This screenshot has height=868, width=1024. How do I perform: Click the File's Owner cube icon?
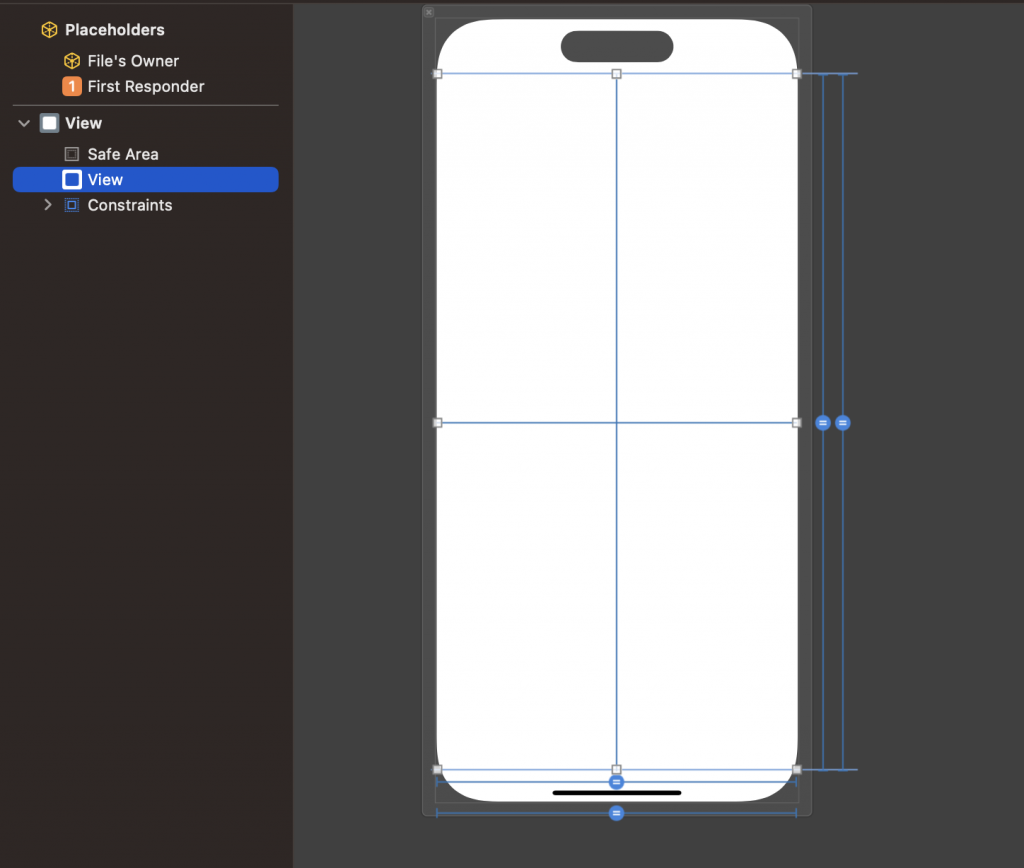pos(72,61)
